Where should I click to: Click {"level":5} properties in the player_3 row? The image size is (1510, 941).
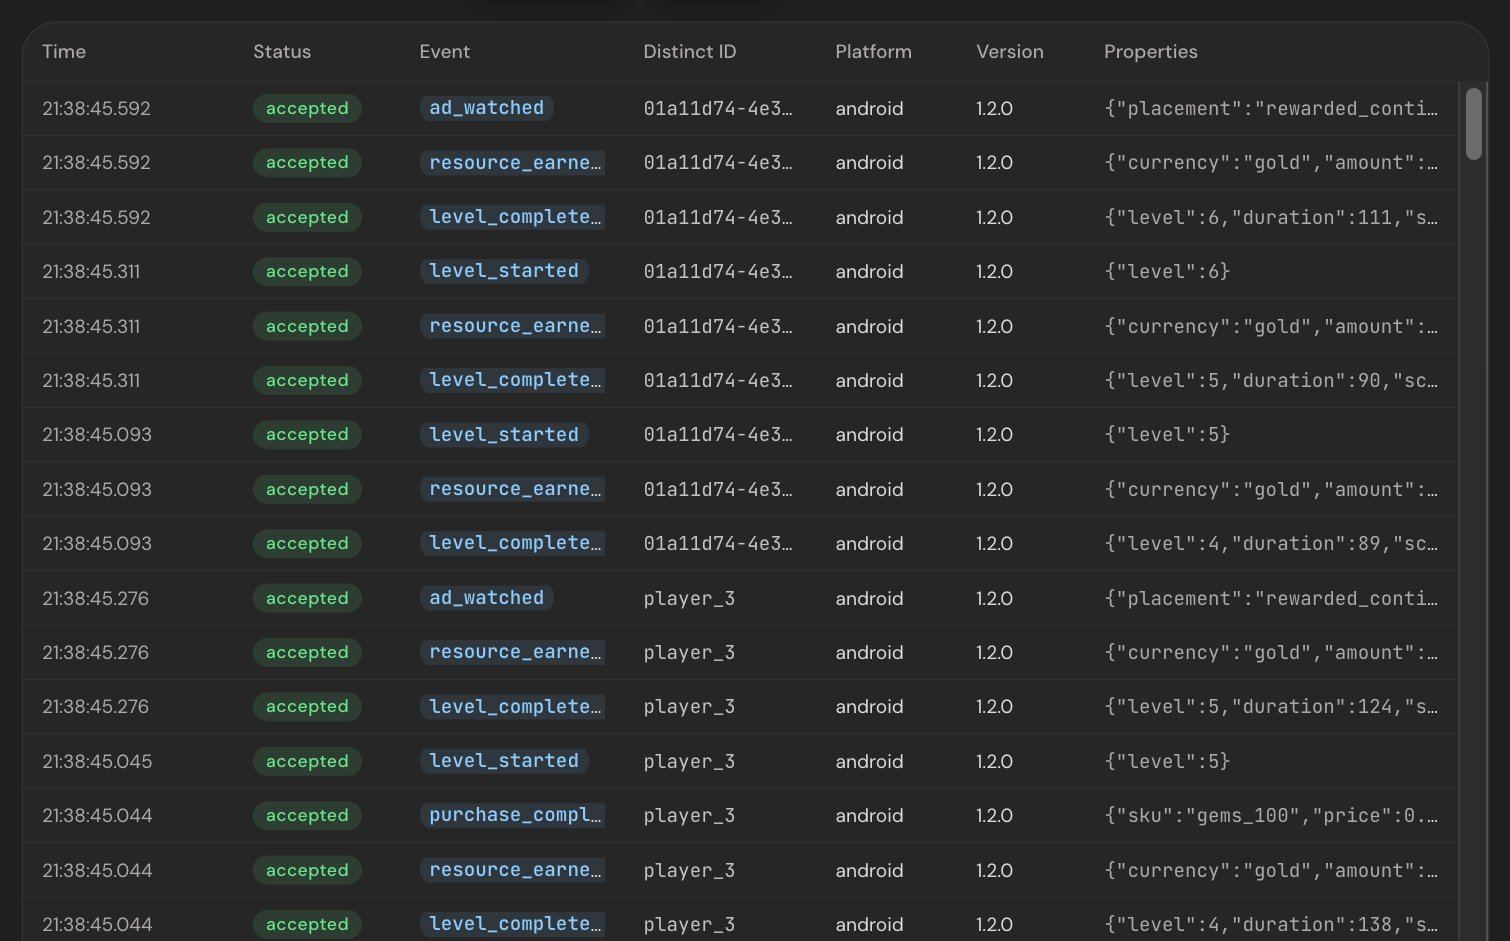(x=1167, y=761)
